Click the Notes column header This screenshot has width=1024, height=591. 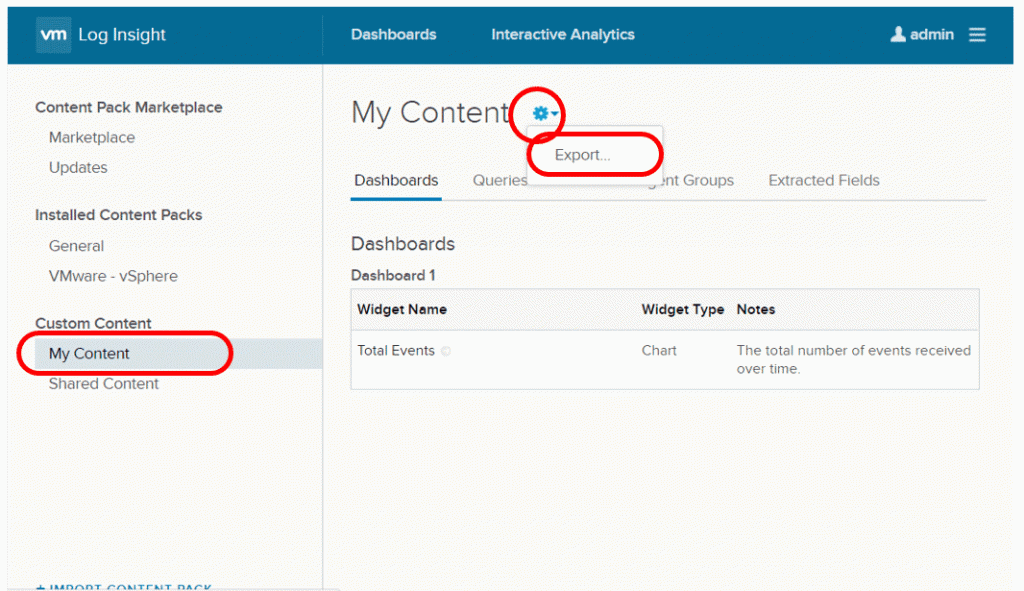click(756, 310)
